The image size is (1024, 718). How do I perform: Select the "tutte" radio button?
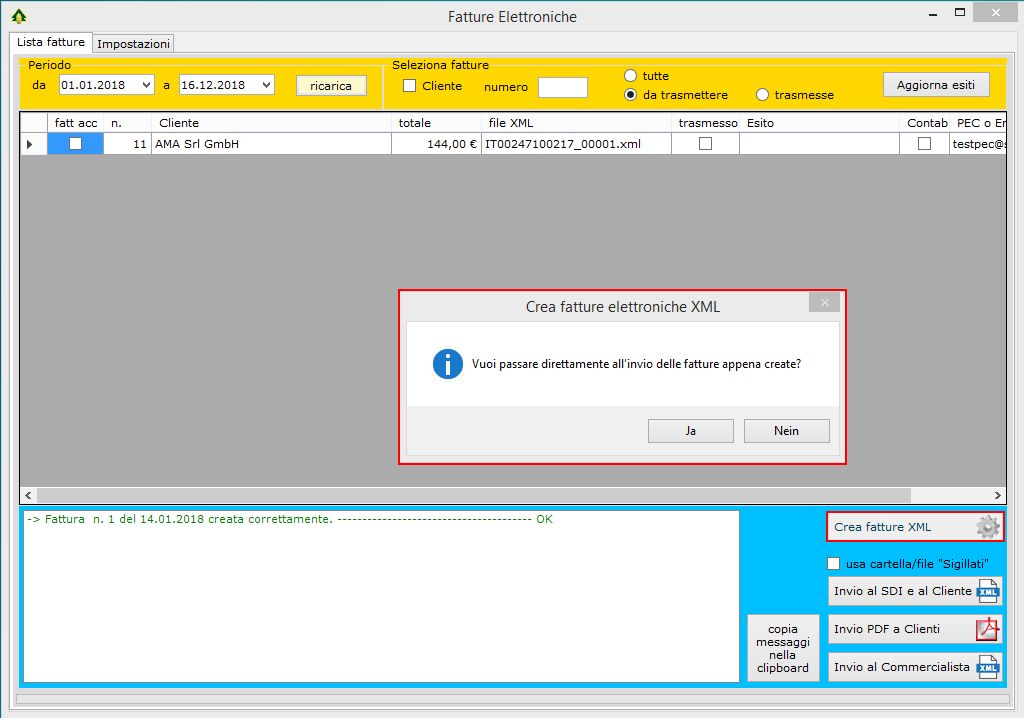(630, 76)
